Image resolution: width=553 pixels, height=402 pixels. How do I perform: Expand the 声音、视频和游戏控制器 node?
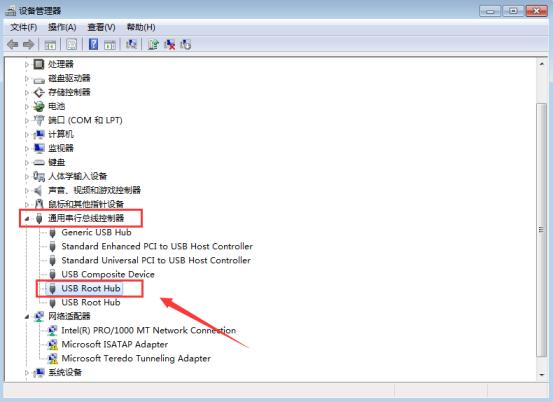[26, 190]
